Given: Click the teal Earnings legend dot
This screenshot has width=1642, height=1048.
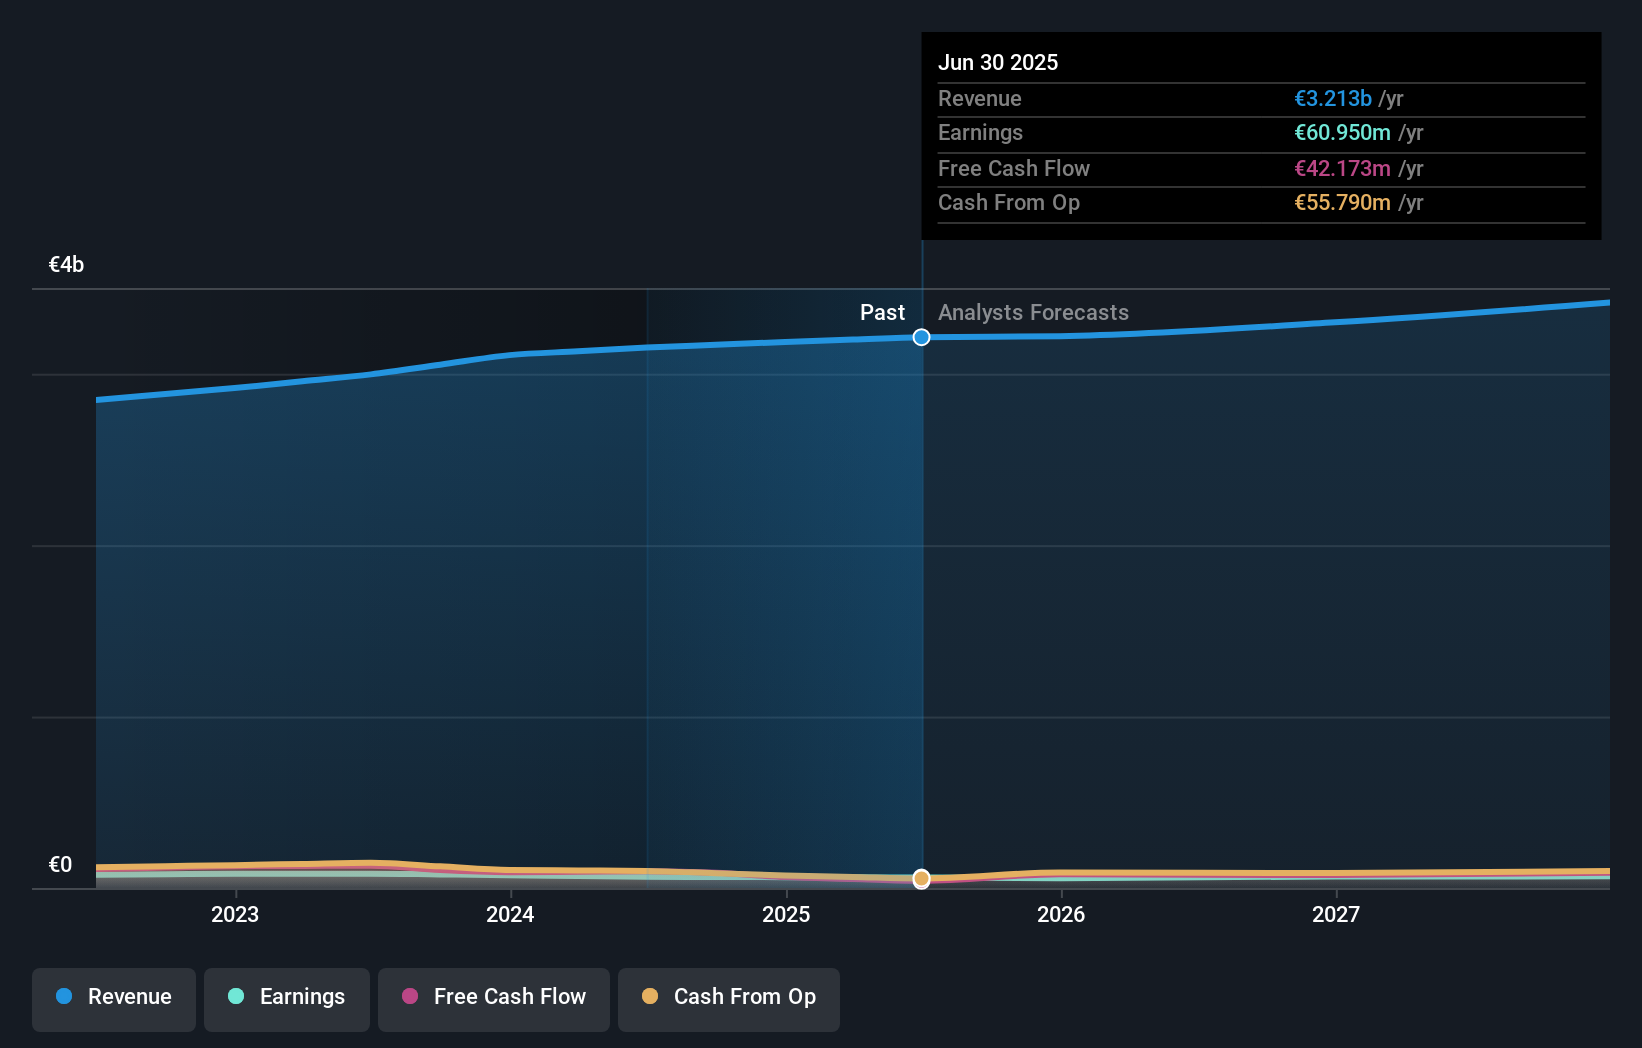Looking at the screenshot, I should click(x=234, y=997).
